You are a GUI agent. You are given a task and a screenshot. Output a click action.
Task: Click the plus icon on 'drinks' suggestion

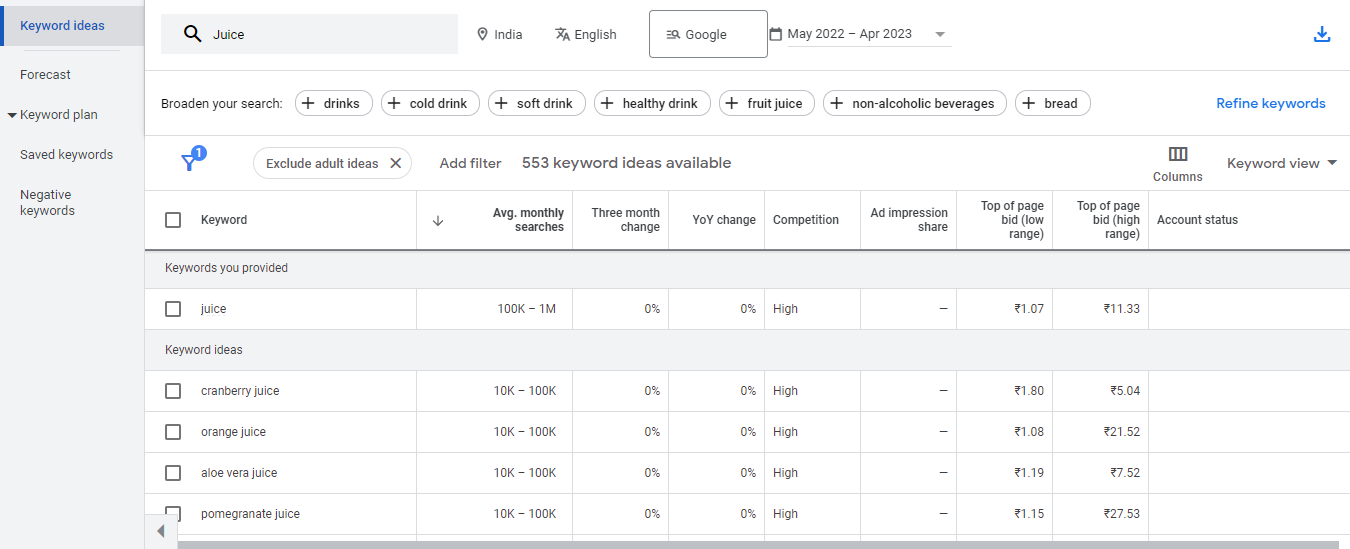pos(308,103)
